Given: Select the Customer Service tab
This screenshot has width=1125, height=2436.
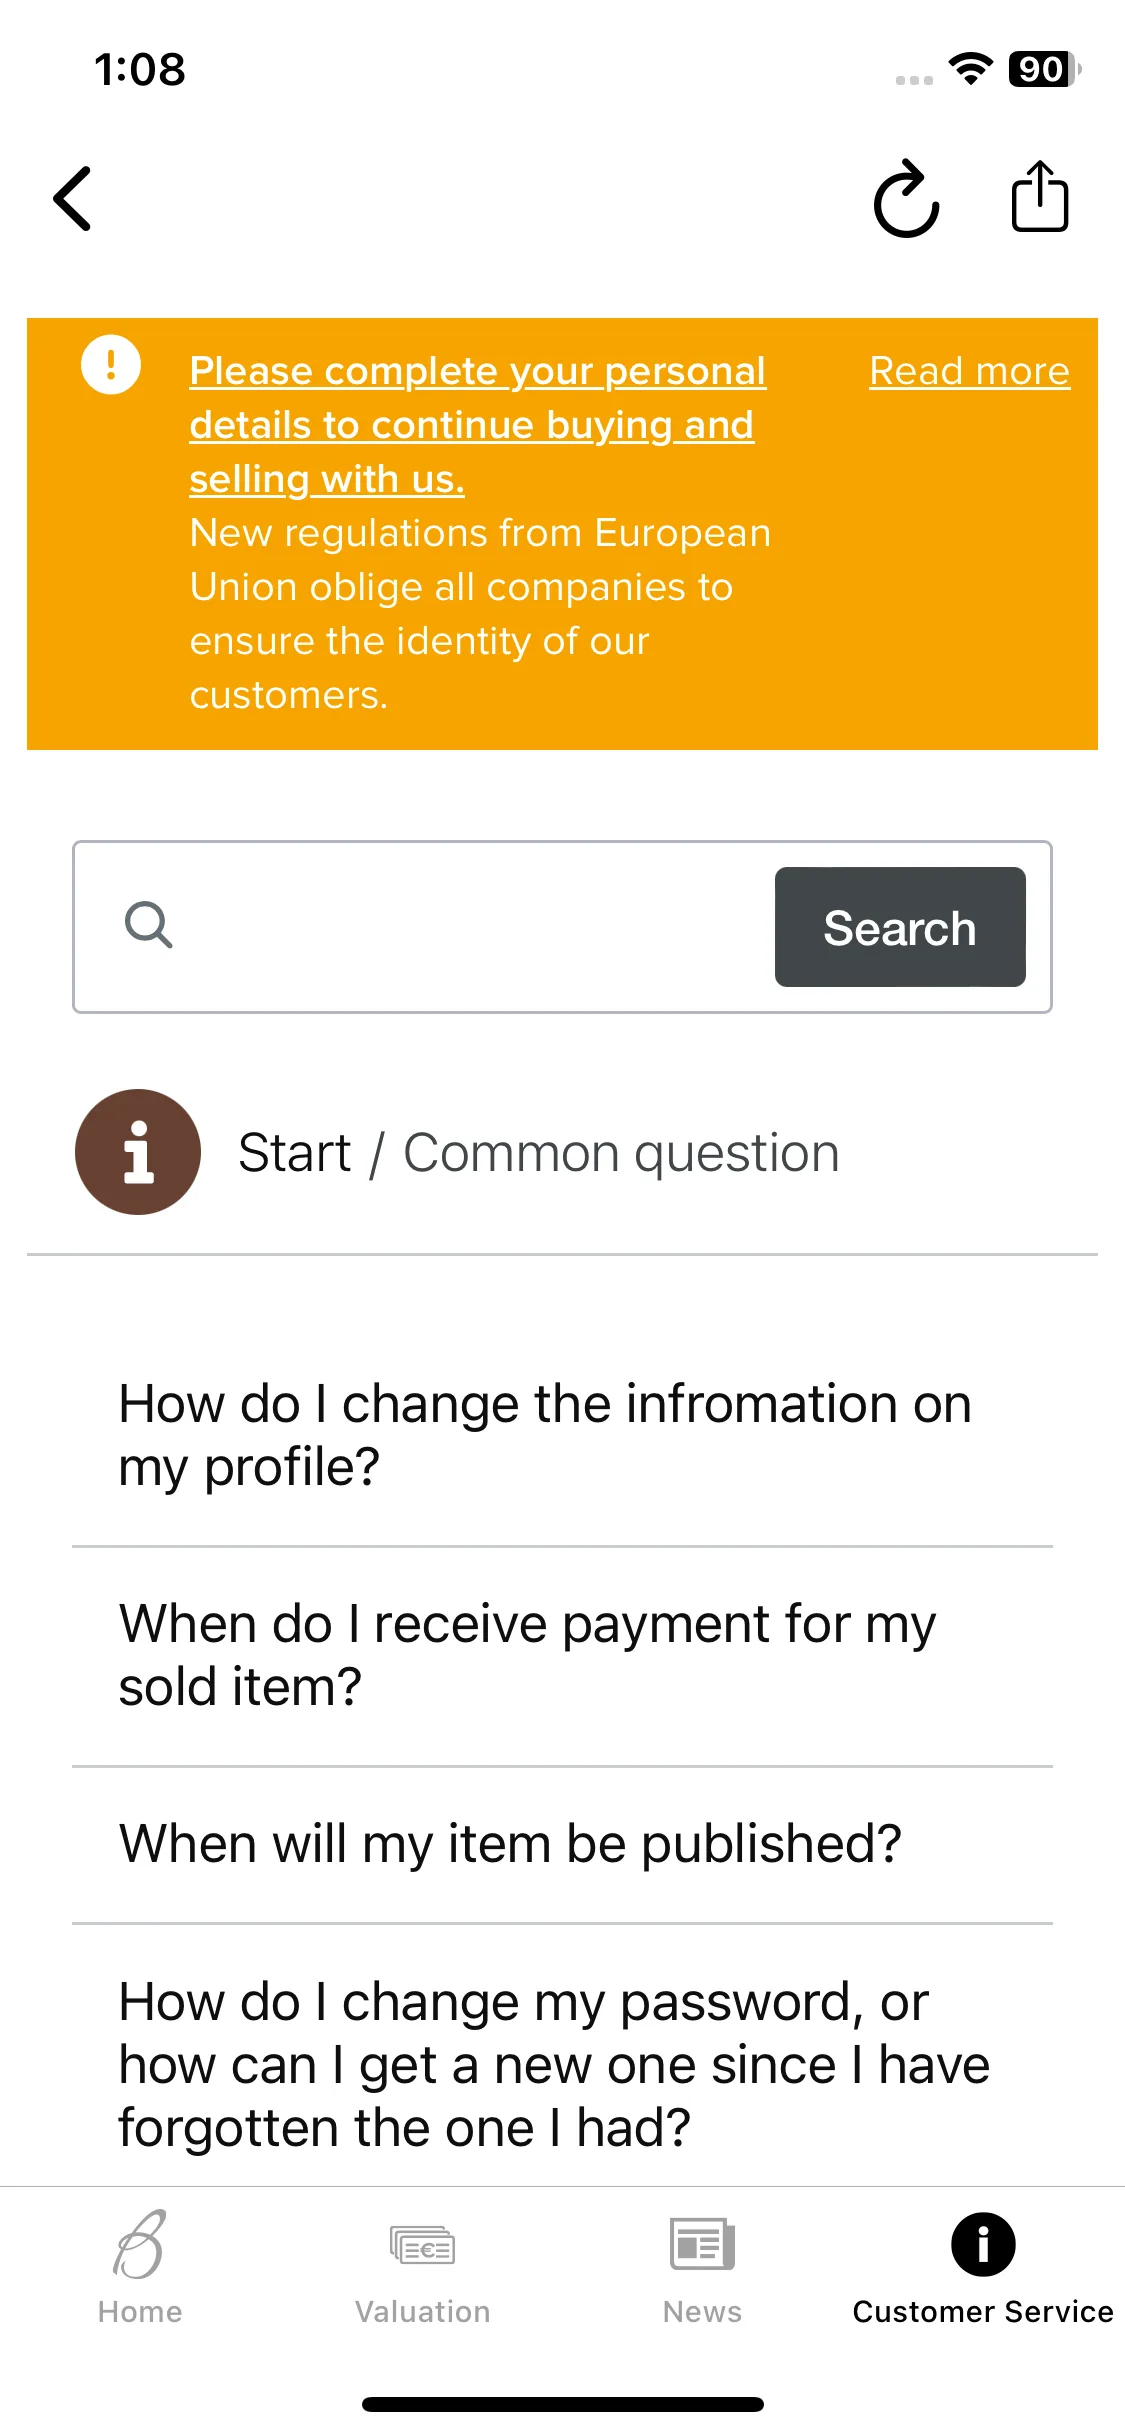Looking at the screenshot, I should click(983, 2268).
